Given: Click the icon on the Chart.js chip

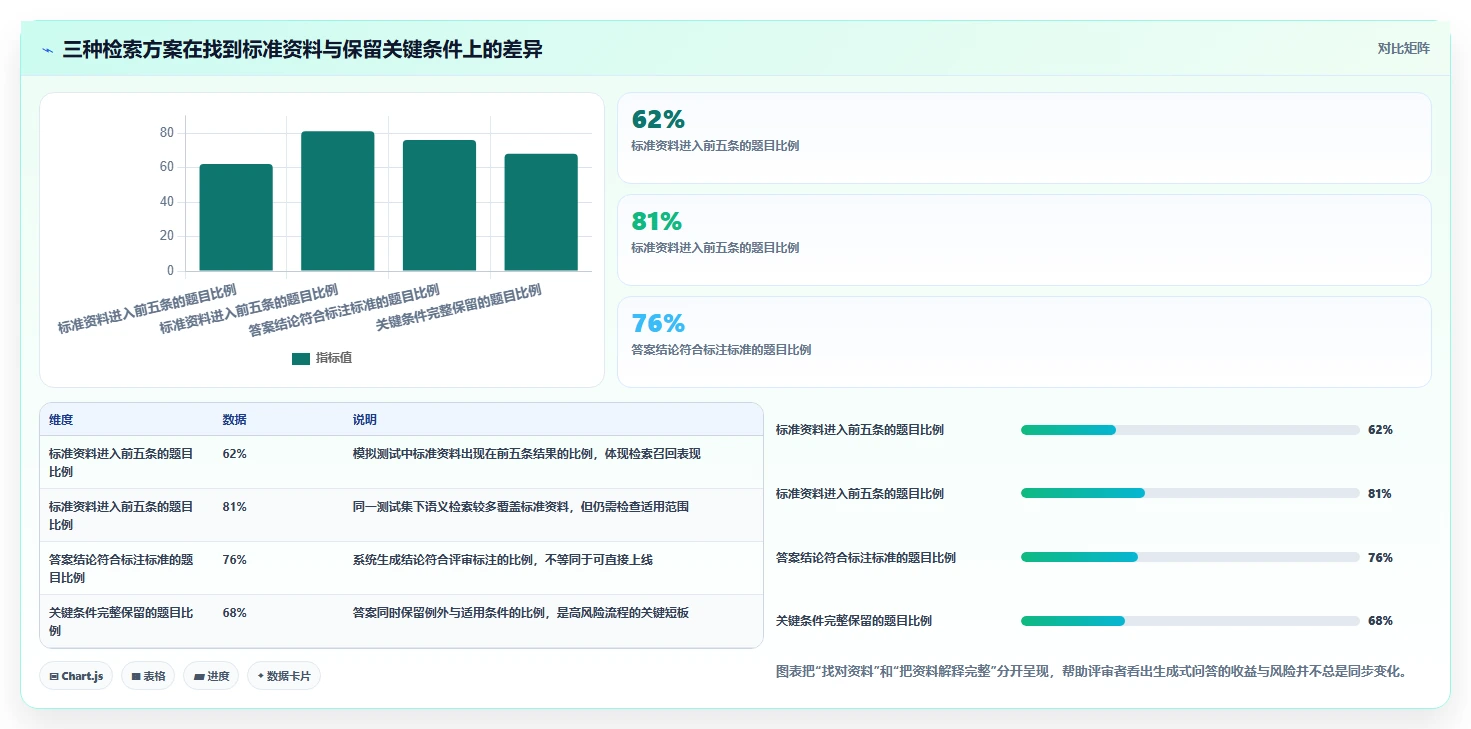Looking at the screenshot, I should point(53,677).
